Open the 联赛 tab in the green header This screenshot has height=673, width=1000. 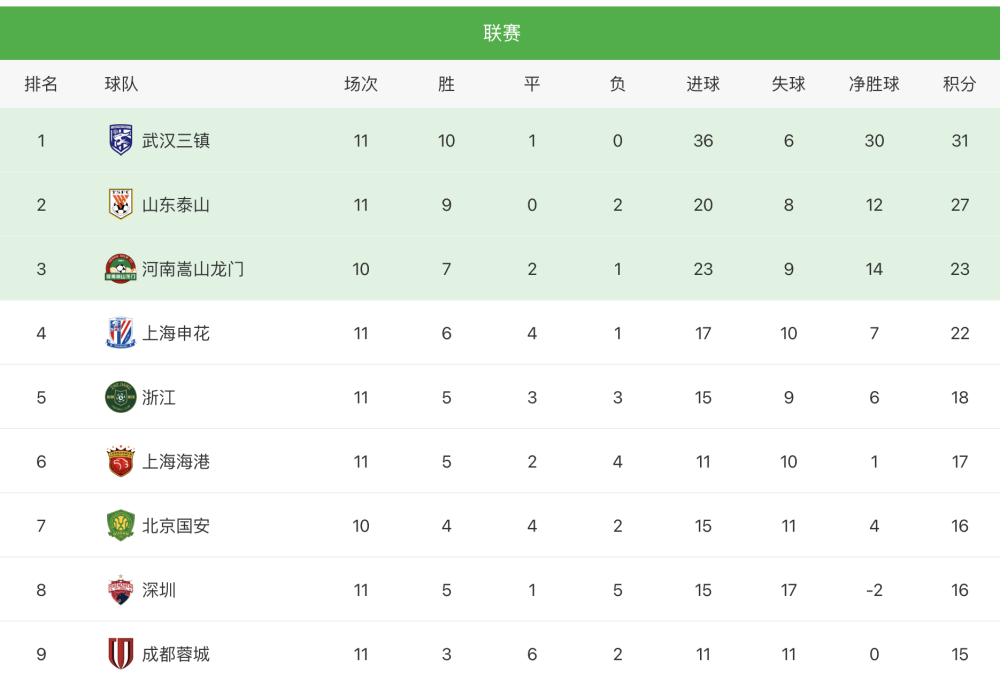point(501,33)
